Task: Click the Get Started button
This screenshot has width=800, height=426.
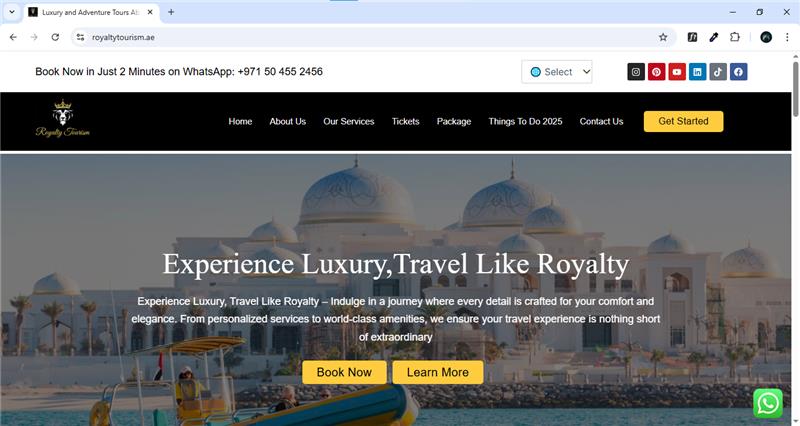Action: pyautogui.click(x=683, y=121)
